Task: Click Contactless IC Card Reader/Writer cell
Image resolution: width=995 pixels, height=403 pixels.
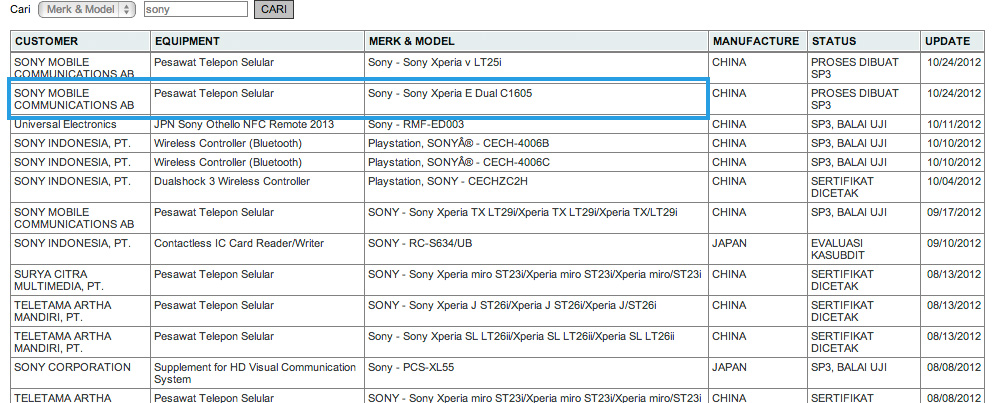Action: tap(258, 249)
